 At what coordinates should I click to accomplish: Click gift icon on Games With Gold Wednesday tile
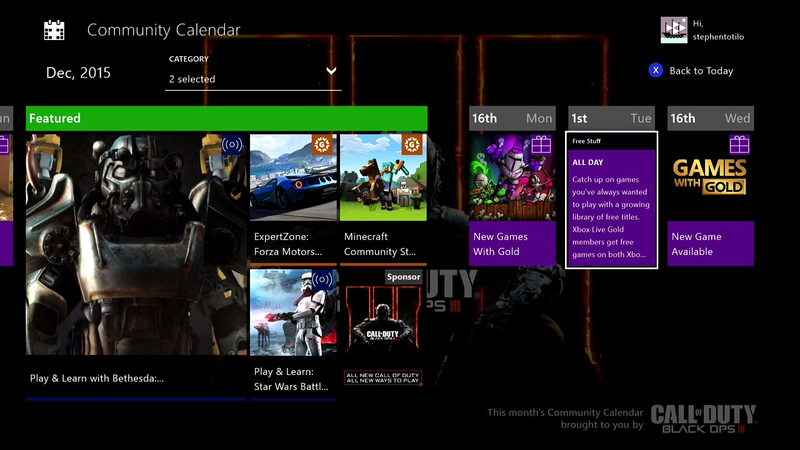(x=739, y=145)
